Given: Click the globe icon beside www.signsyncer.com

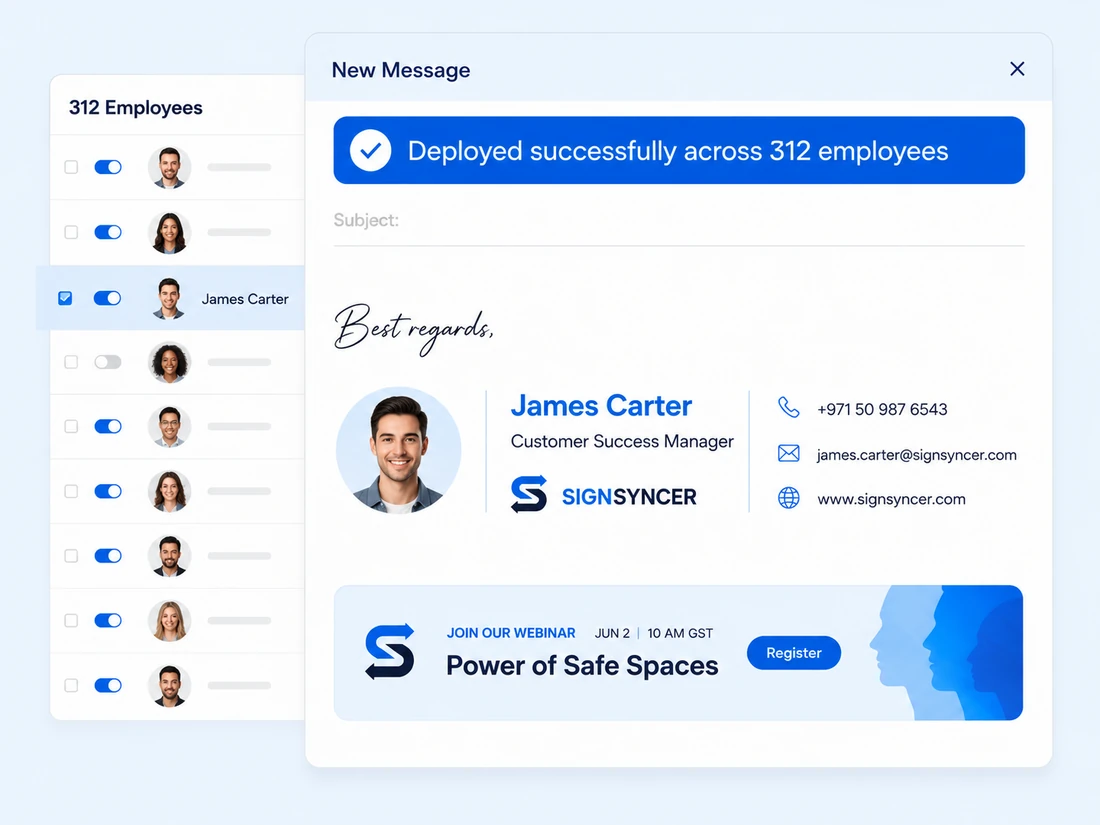Looking at the screenshot, I should [x=789, y=498].
